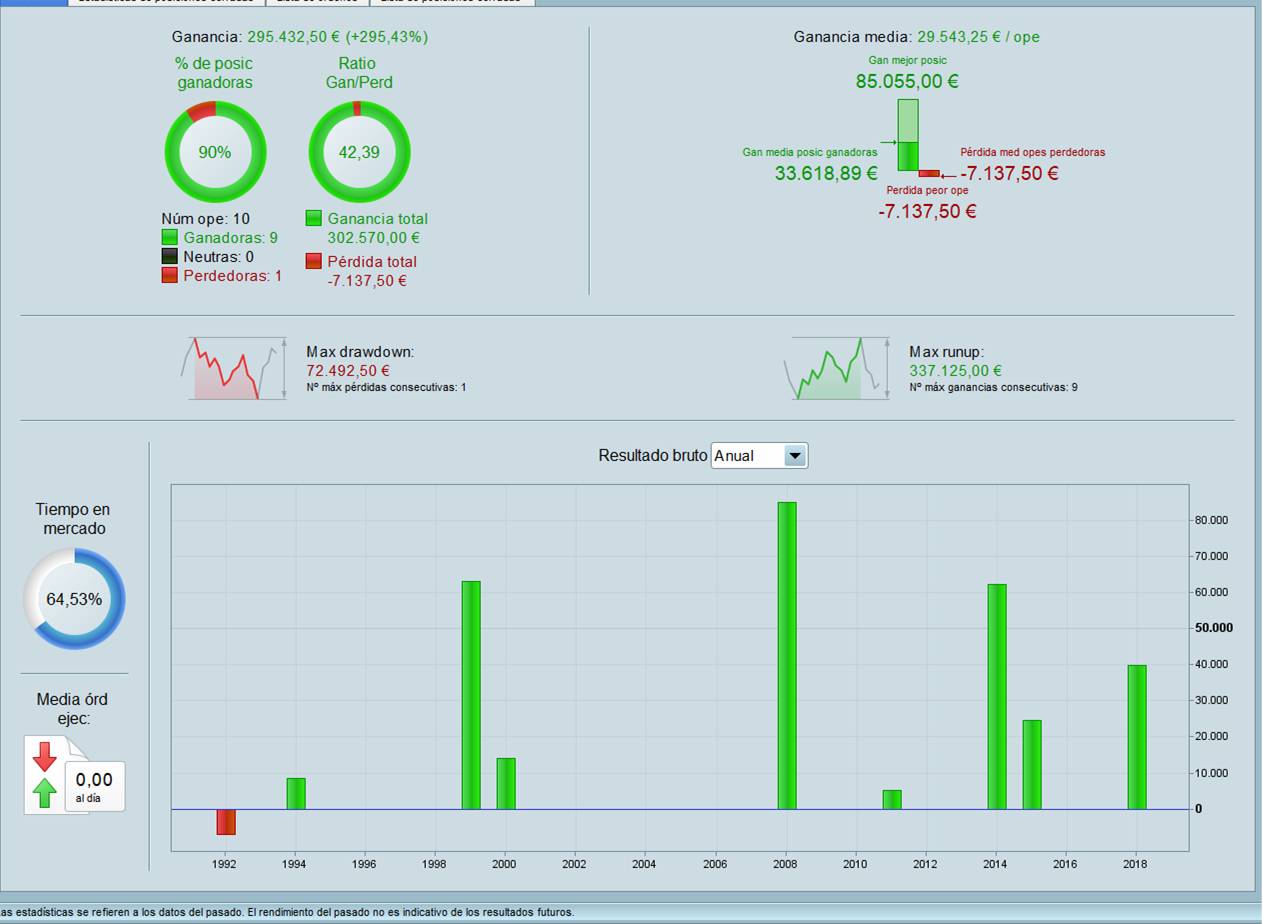Click the 64,53% time in market gauge
The height and width of the screenshot is (924, 1263).
coord(74,599)
